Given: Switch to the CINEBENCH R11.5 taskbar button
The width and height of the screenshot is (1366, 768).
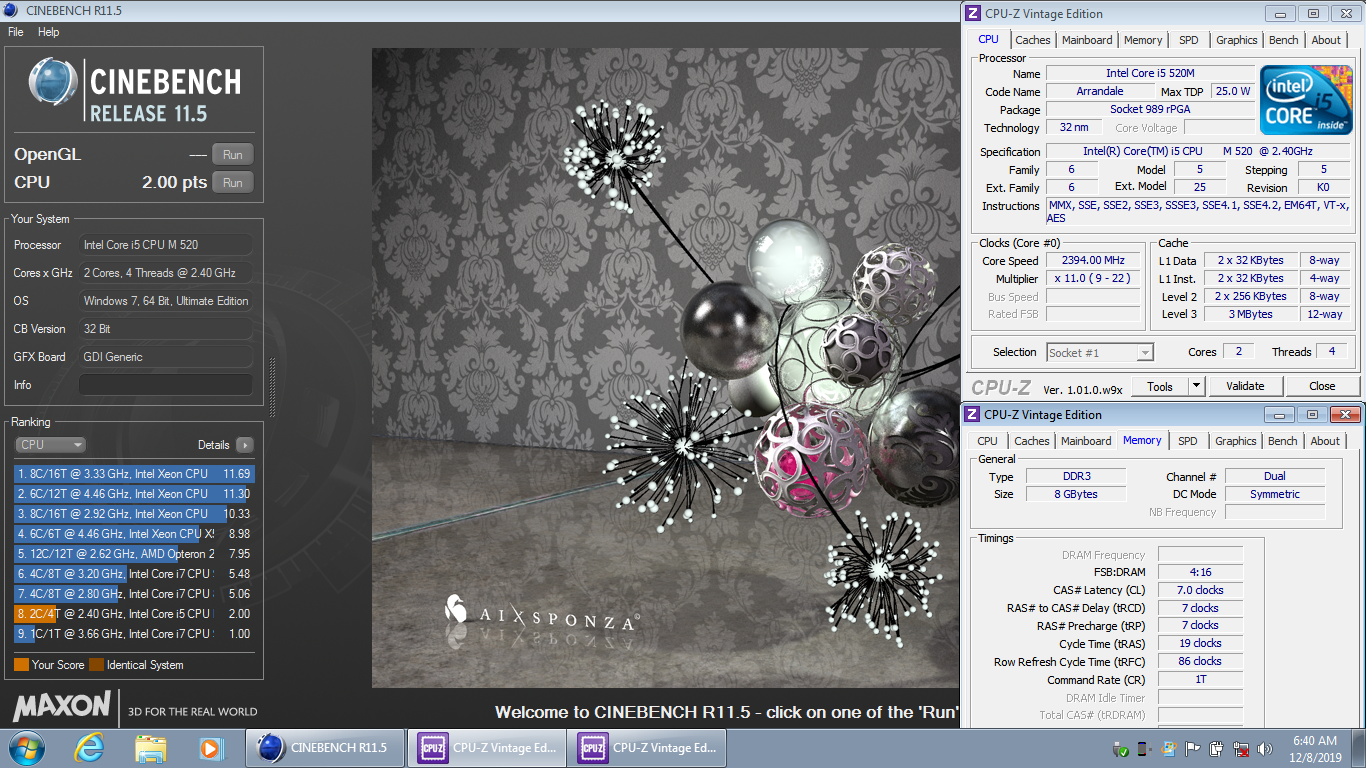Looking at the screenshot, I should pyautogui.click(x=325, y=748).
